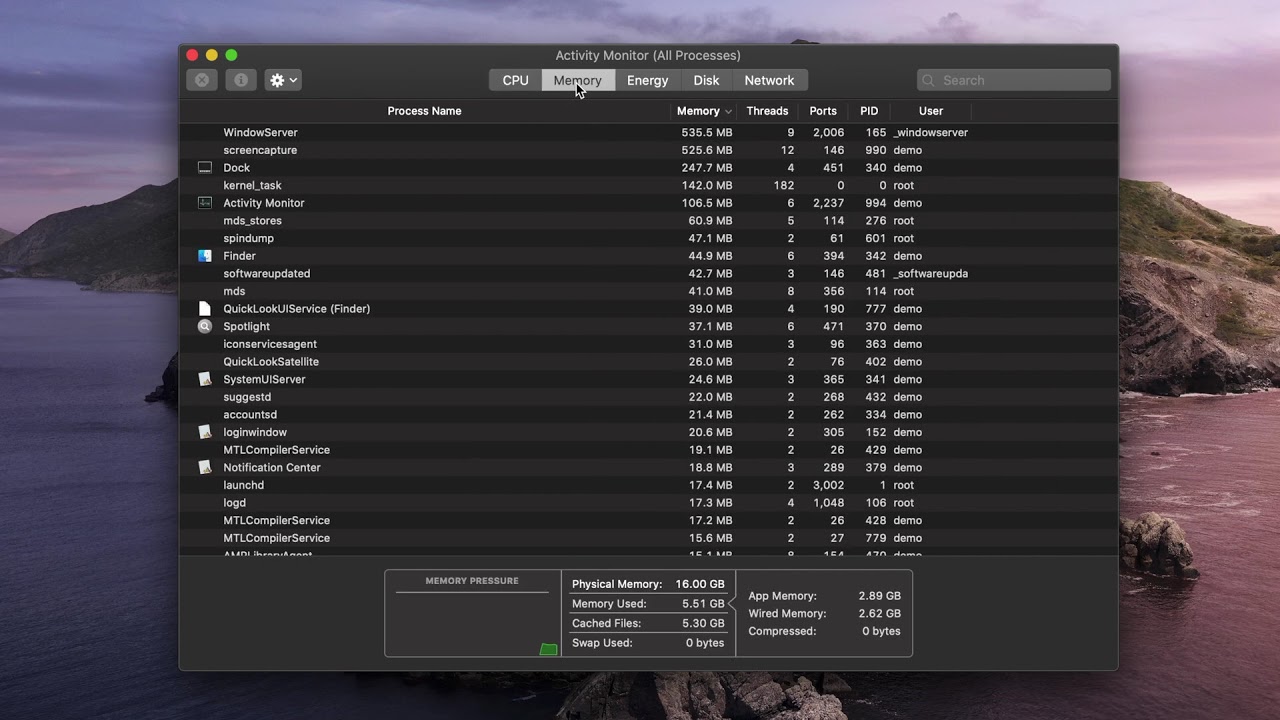Click the Memory Pressure graph panel
This screenshot has height=720, width=1280.
click(472, 613)
